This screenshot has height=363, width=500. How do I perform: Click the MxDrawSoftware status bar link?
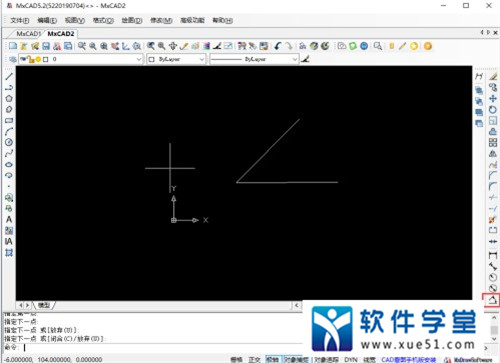tap(473, 359)
